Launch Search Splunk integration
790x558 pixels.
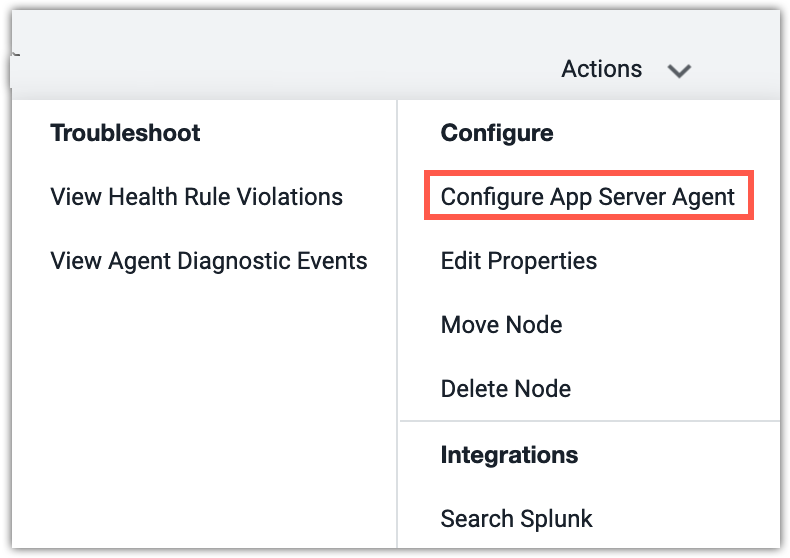[x=516, y=519]
